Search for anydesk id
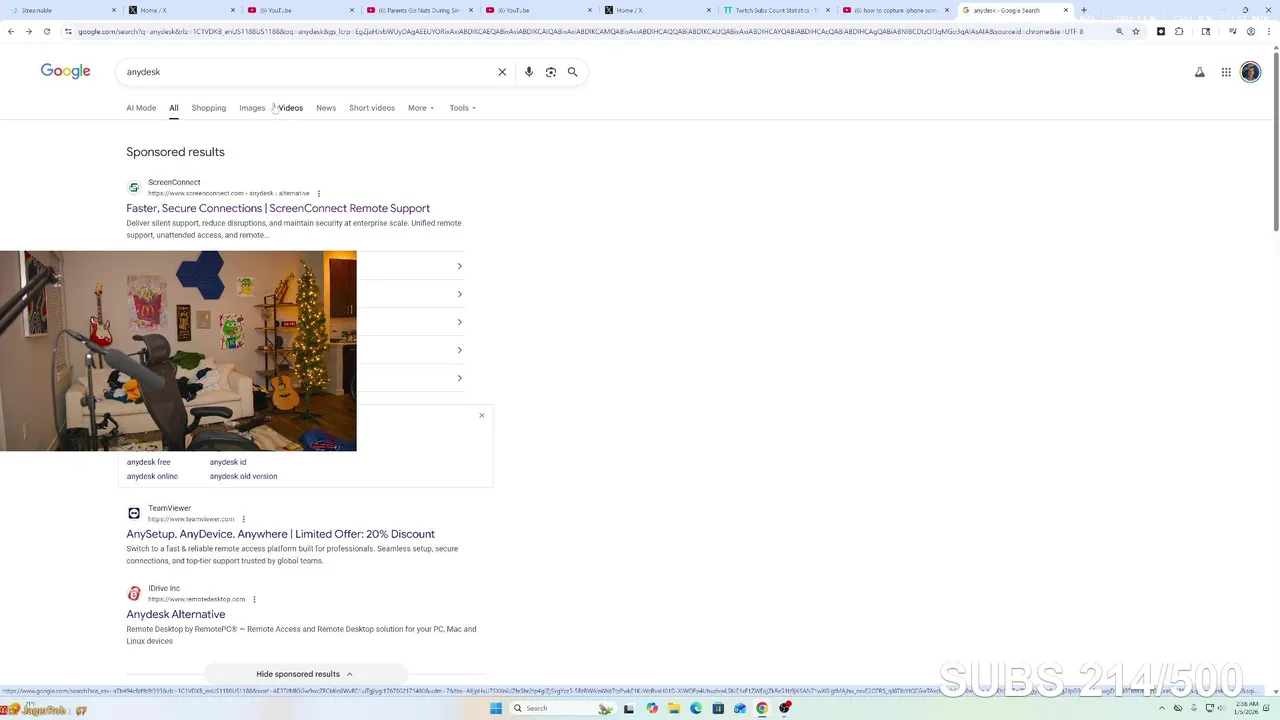1280x720 pixels. click(228, 462)
